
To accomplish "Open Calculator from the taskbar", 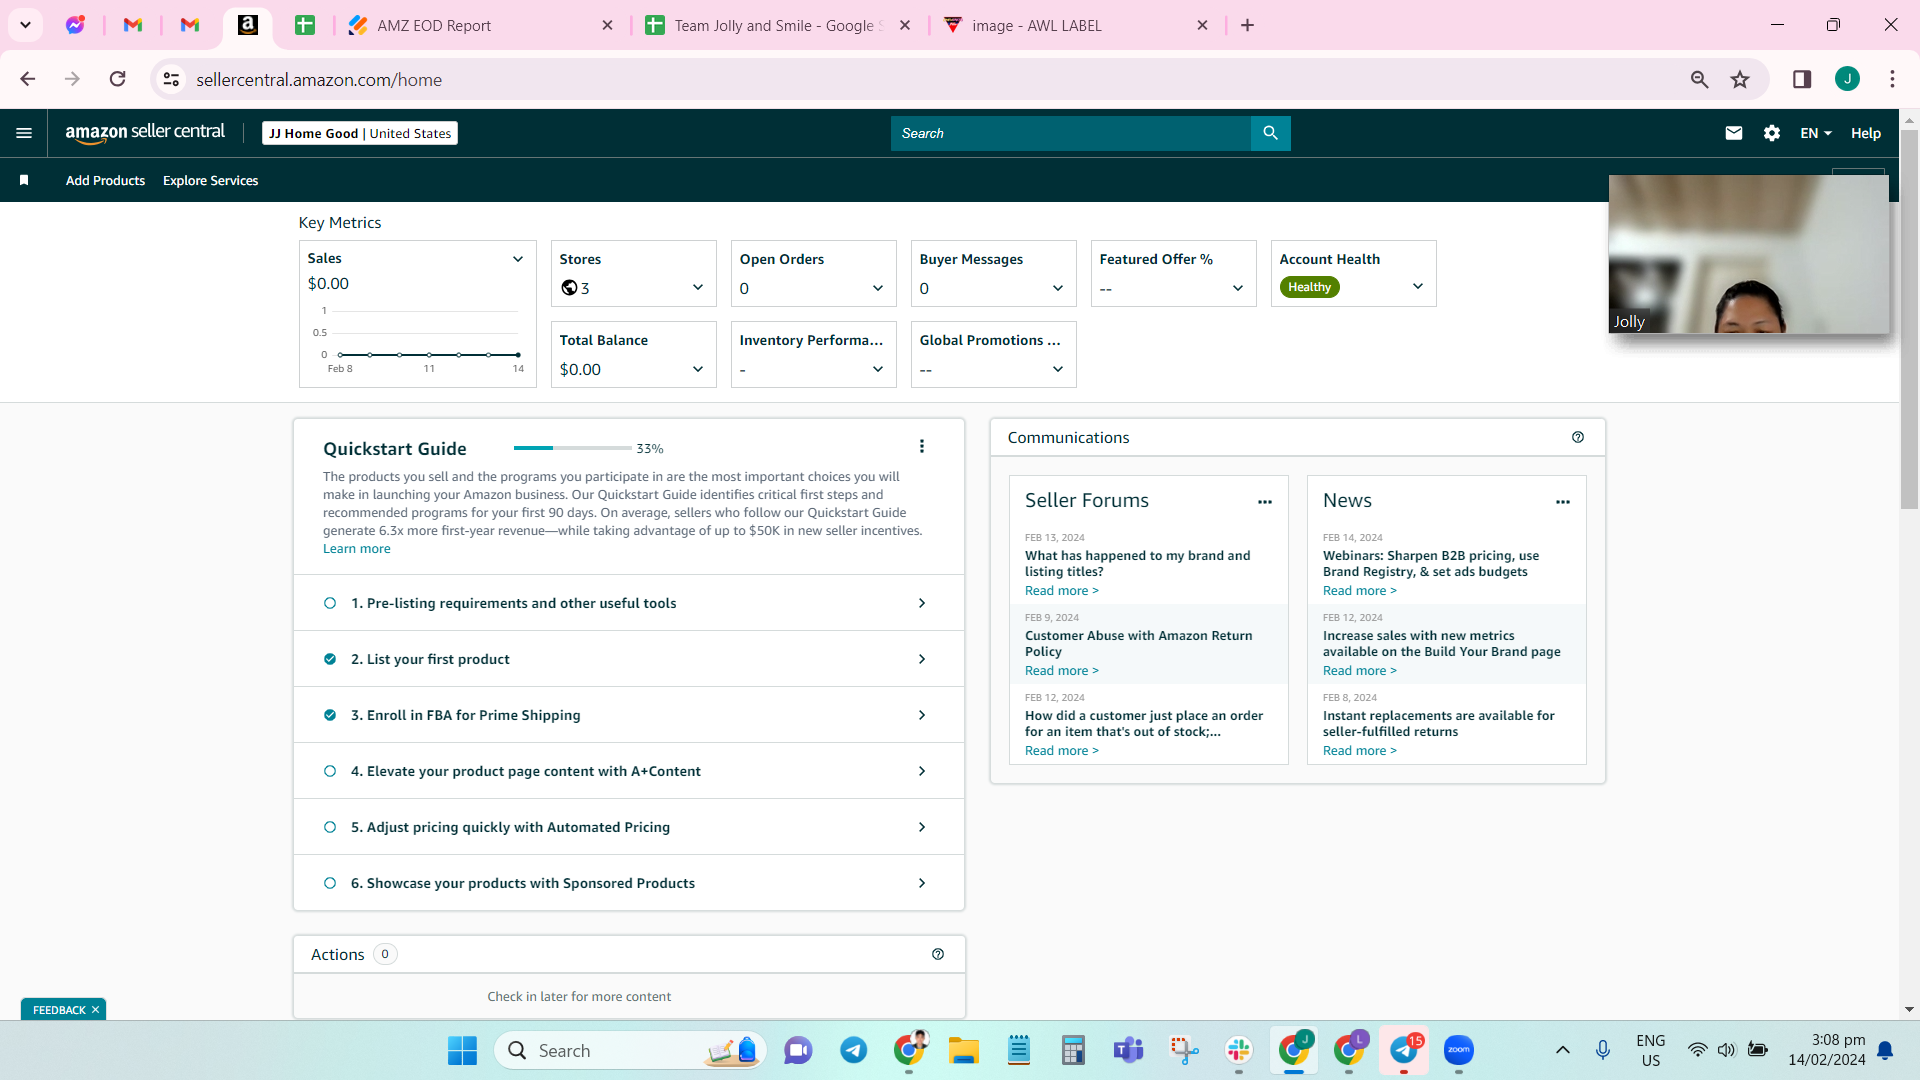I will click(1074, 1050).
